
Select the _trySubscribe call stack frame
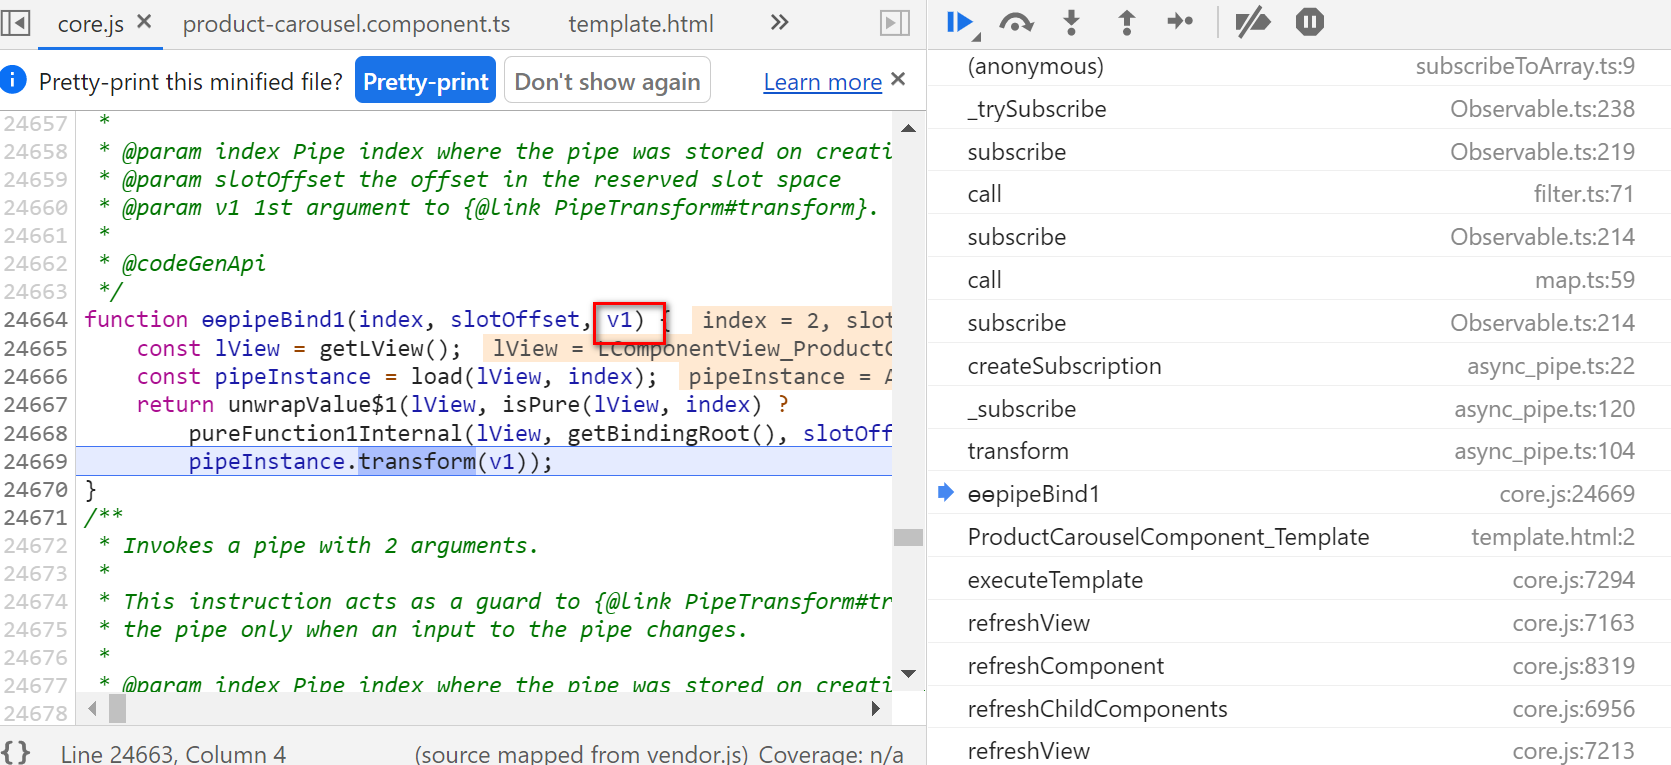coord(1300,109)
